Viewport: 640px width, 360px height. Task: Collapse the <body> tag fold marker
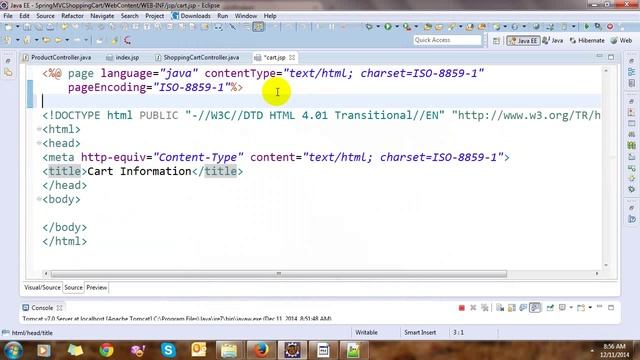click(x=39, y=199)
